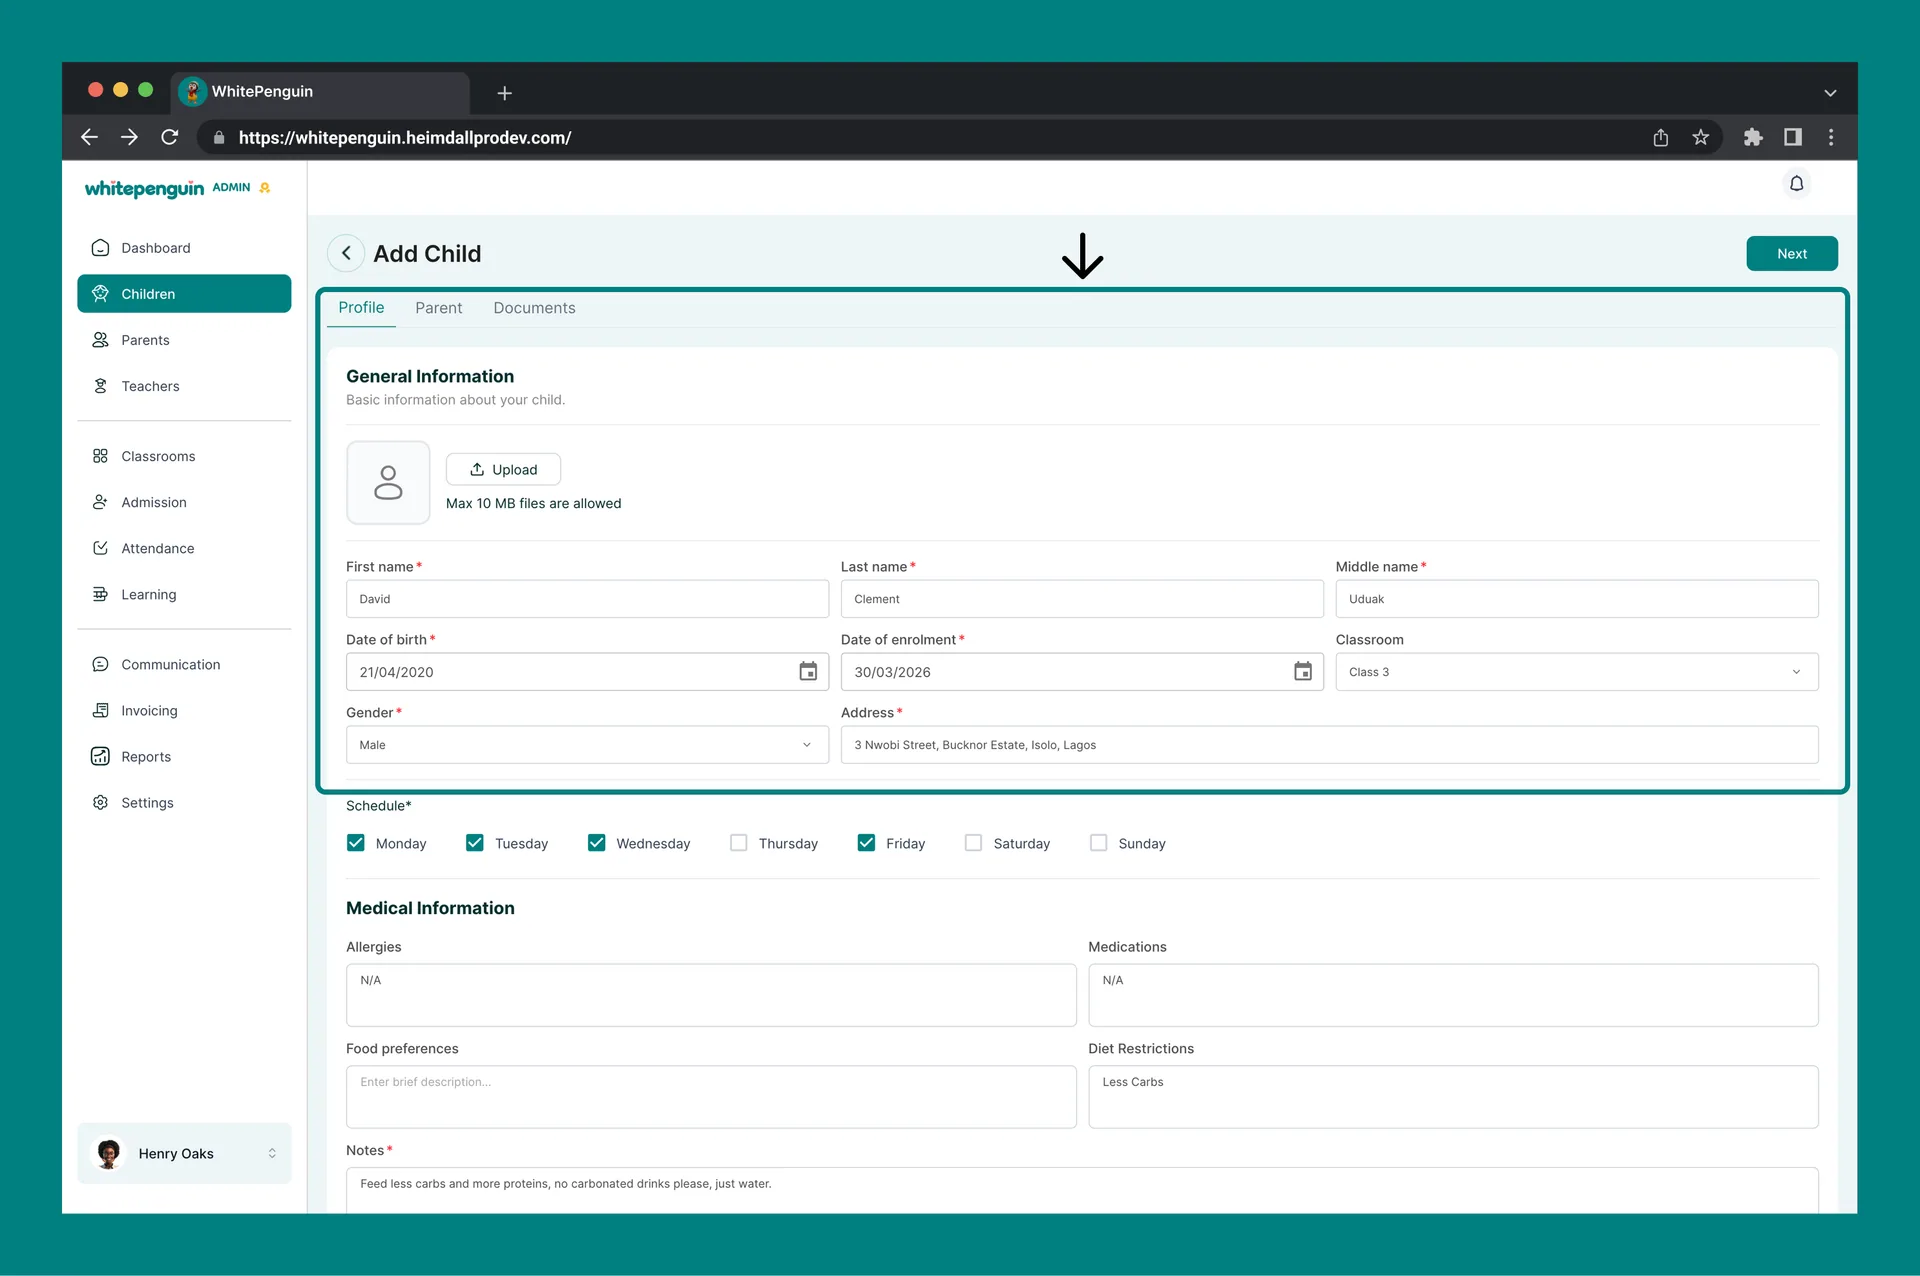Click the browser address bar URL
The width and height of the screenshot is (1920, 1276).
click(x=405, y=138)
